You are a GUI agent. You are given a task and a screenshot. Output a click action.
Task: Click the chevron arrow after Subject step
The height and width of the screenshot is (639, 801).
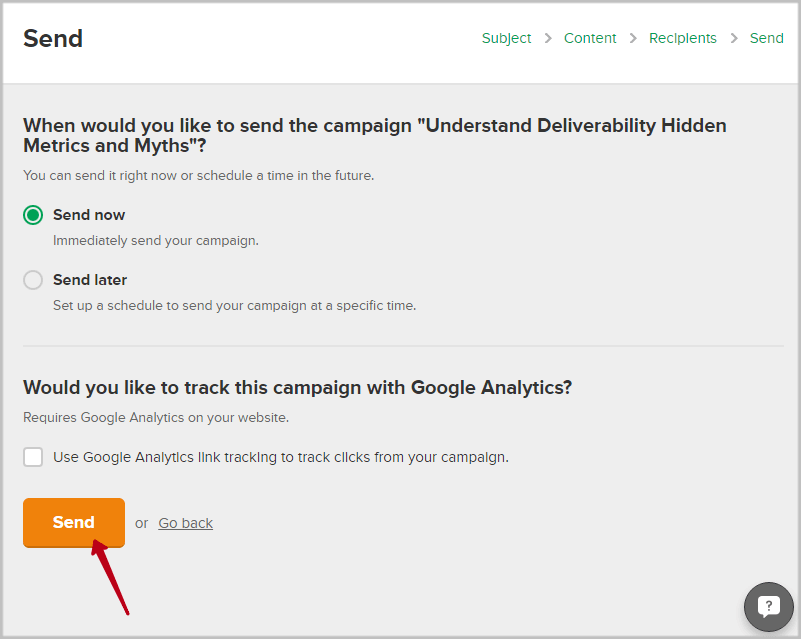548,39
